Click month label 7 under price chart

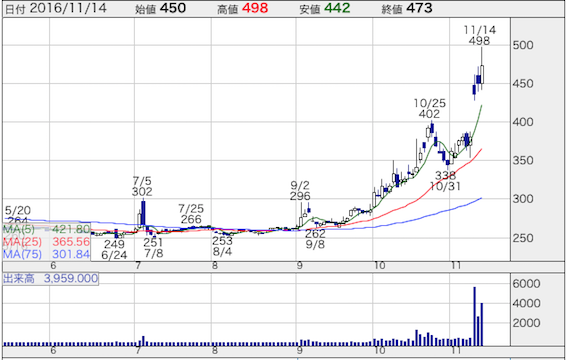pos(137,266)
